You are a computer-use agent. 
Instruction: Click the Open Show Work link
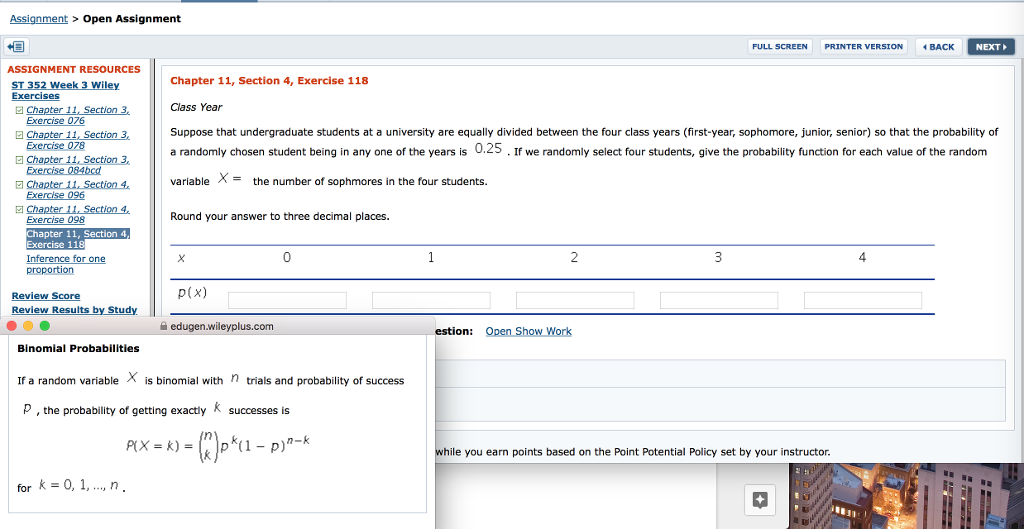528,331
